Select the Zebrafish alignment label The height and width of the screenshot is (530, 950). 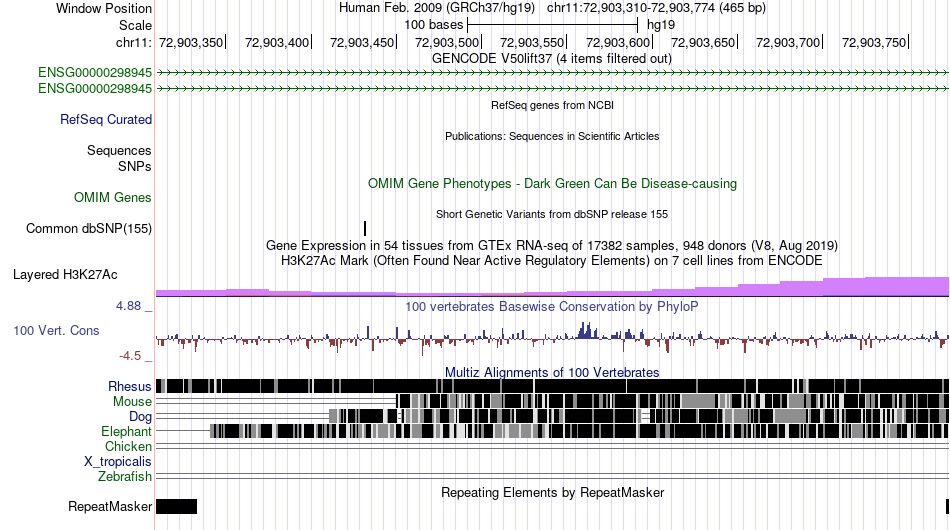[x=124, y=477]
